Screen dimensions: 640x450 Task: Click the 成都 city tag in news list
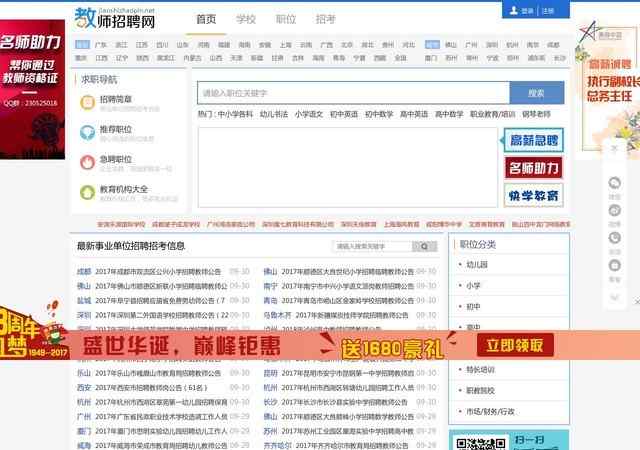84,272
